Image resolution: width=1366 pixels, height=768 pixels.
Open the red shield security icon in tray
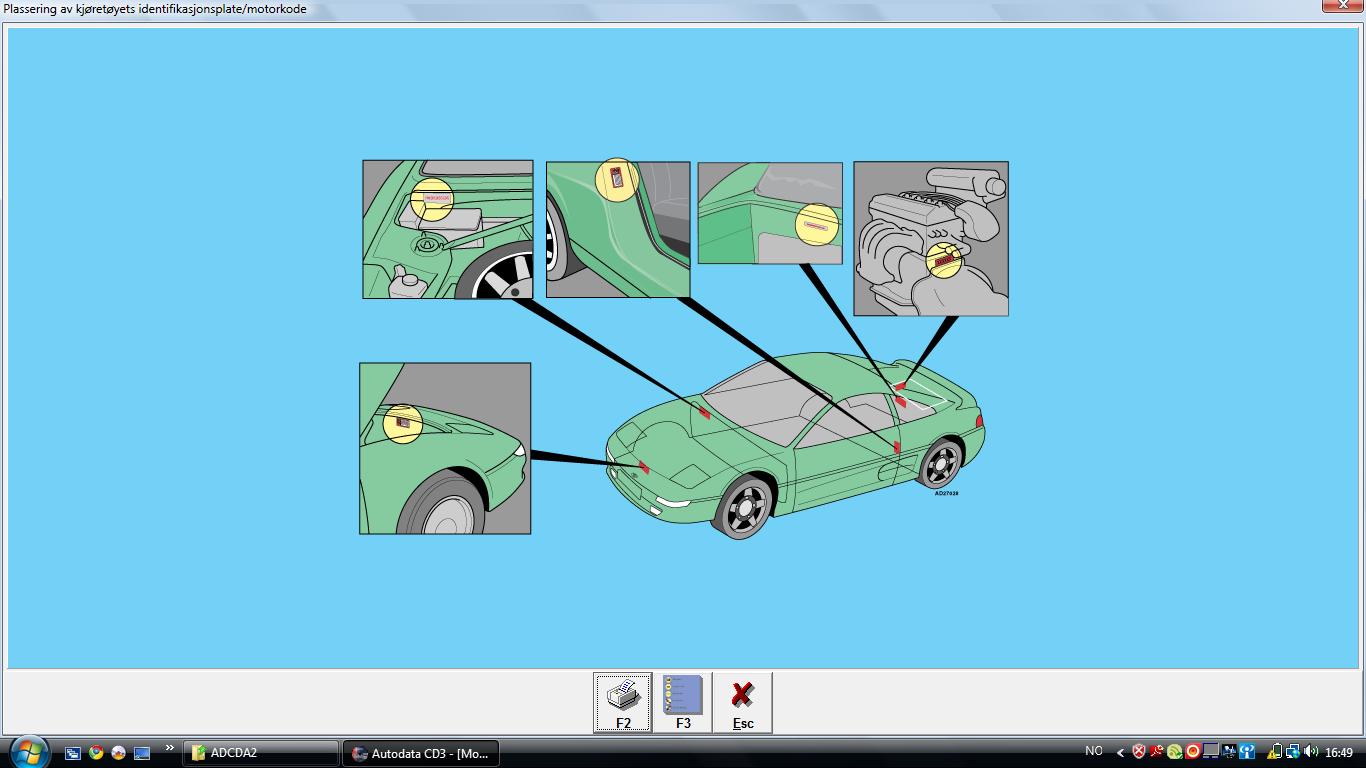point(1139,751)
